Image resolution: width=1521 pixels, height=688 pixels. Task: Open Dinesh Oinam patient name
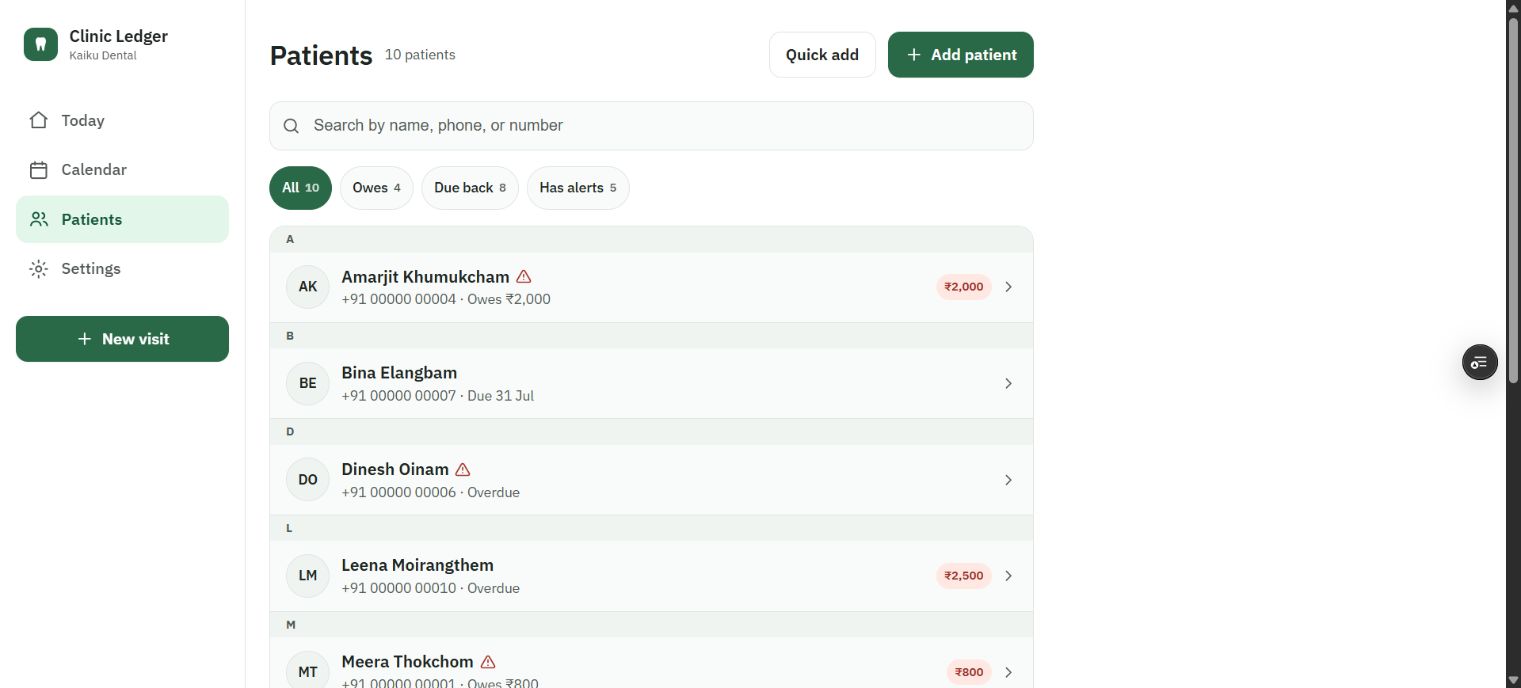tap(395, 469)
